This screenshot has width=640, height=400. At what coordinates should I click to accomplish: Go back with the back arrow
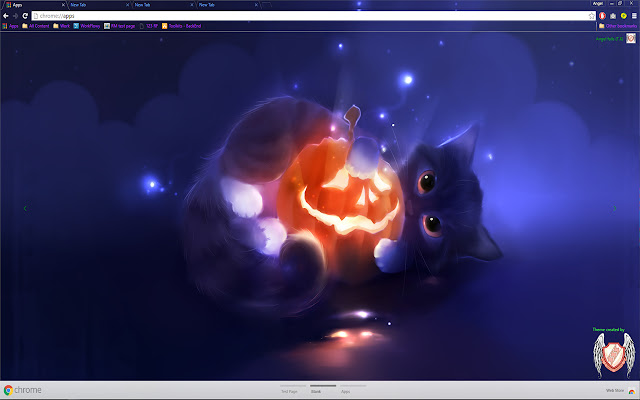[x=6, y=16]
